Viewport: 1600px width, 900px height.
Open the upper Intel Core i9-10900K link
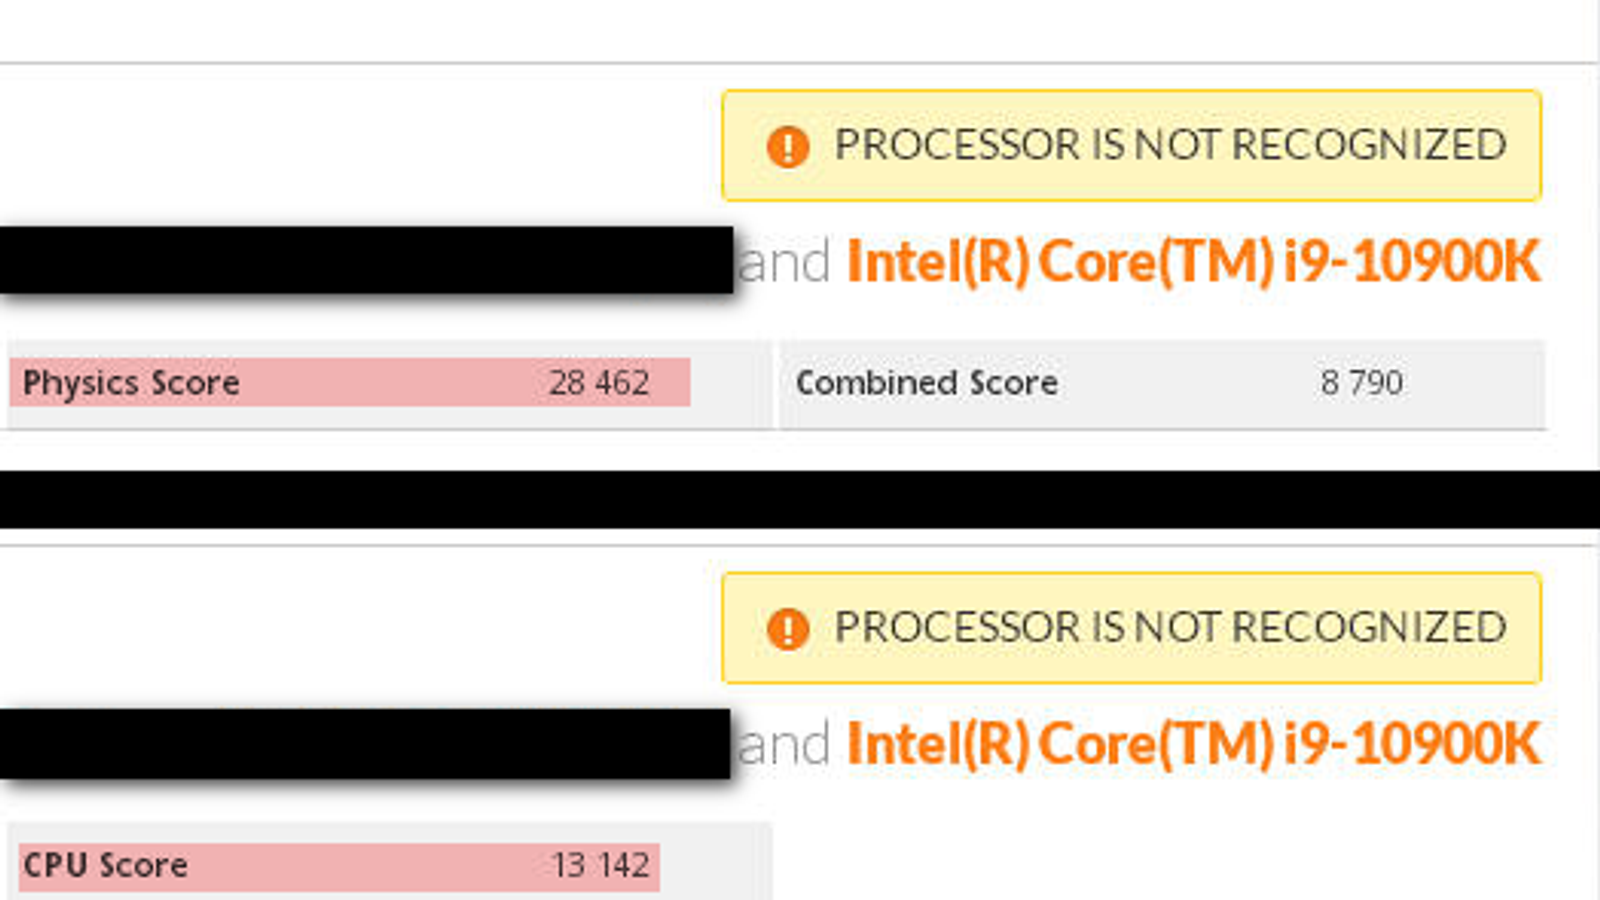(x=1193, y=262)
